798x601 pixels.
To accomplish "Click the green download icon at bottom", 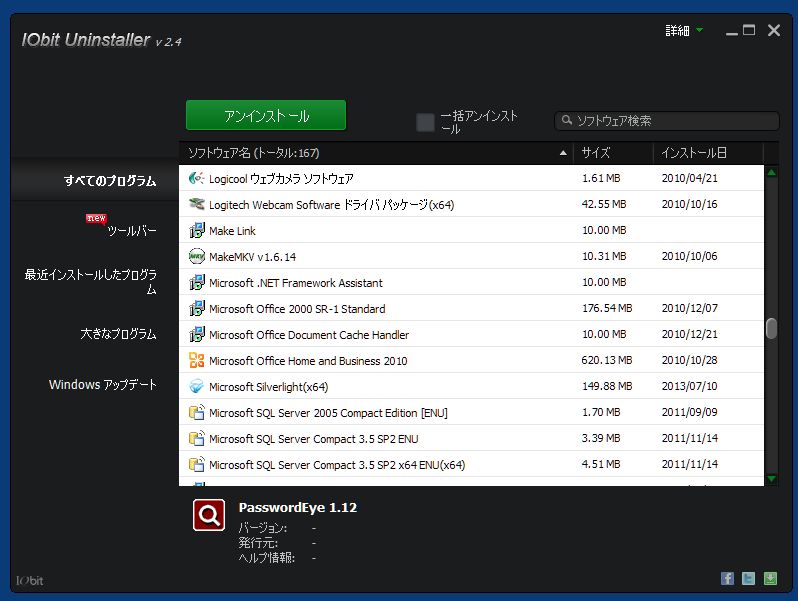I will point(770,579).
